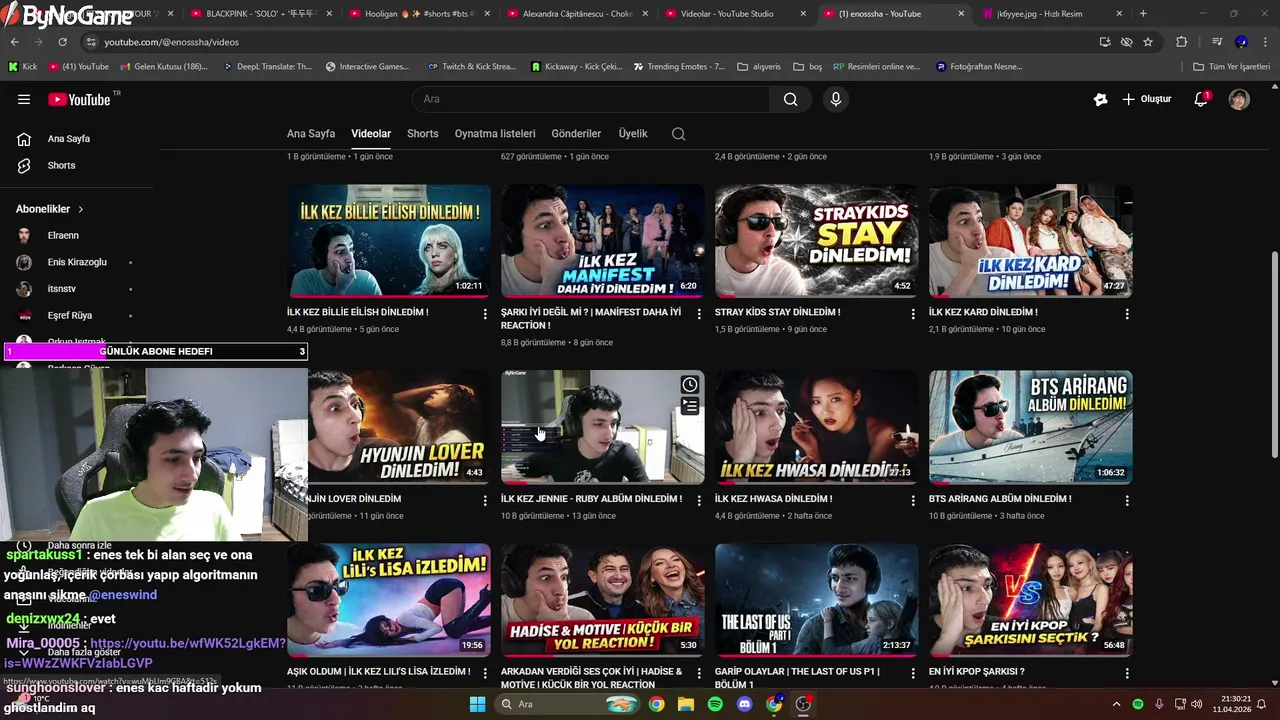Image resolution: width=1280 pixels, height=720 pixels.
Task: Open the EN İYİ KPOP ŞARKISINI SEÇTİK thumbnail
Action: coord(1031,599)
